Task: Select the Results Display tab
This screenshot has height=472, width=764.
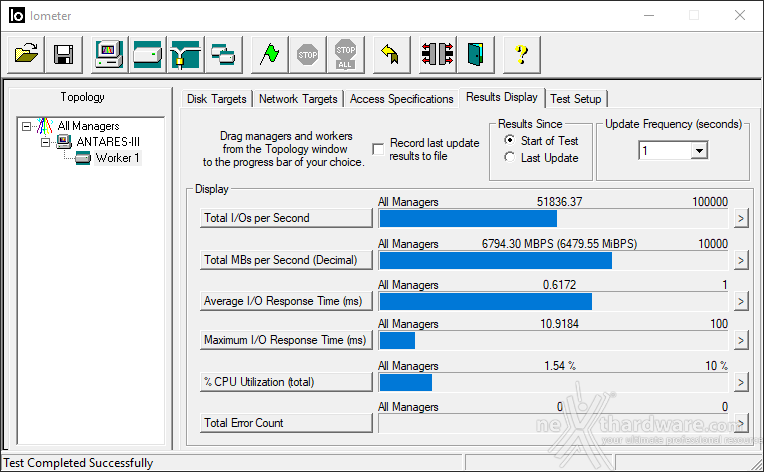Action: [x=502, y=97]
